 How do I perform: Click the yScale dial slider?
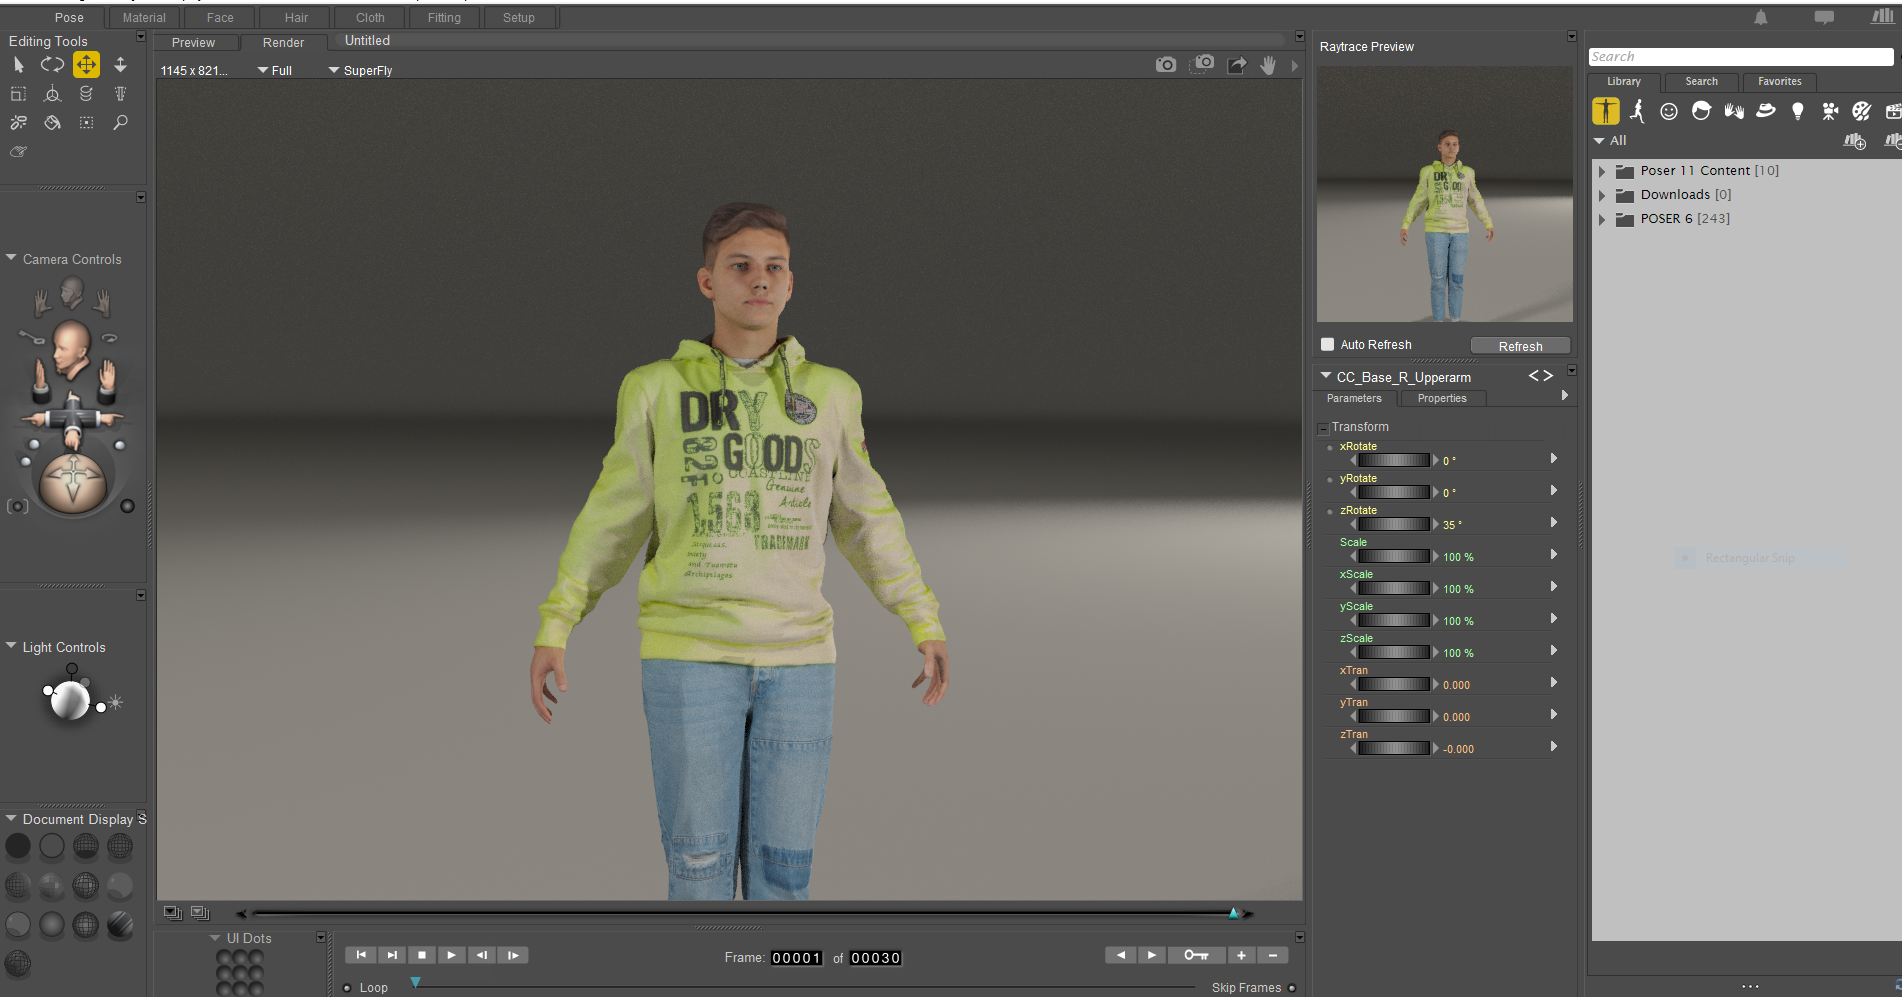(x=1394, y=620)
